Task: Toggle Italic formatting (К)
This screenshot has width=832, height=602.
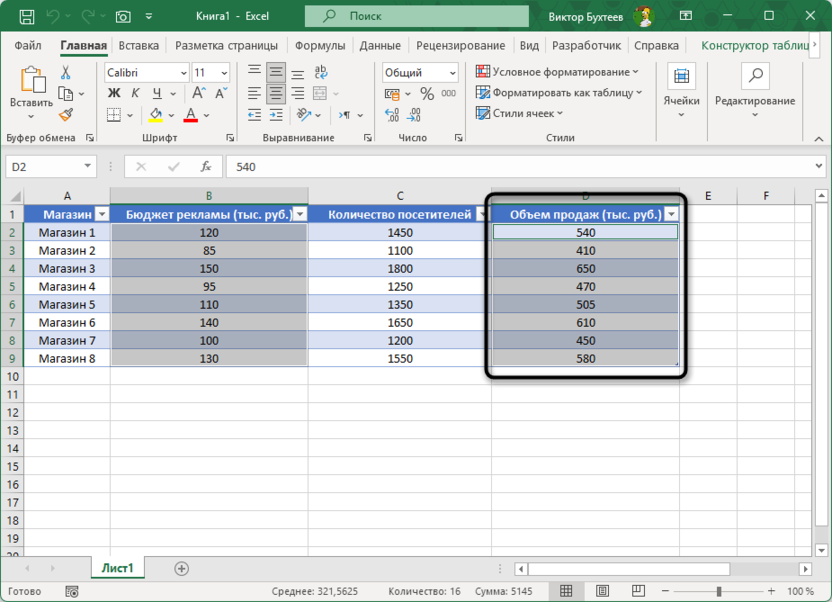Action: [133, 94]
